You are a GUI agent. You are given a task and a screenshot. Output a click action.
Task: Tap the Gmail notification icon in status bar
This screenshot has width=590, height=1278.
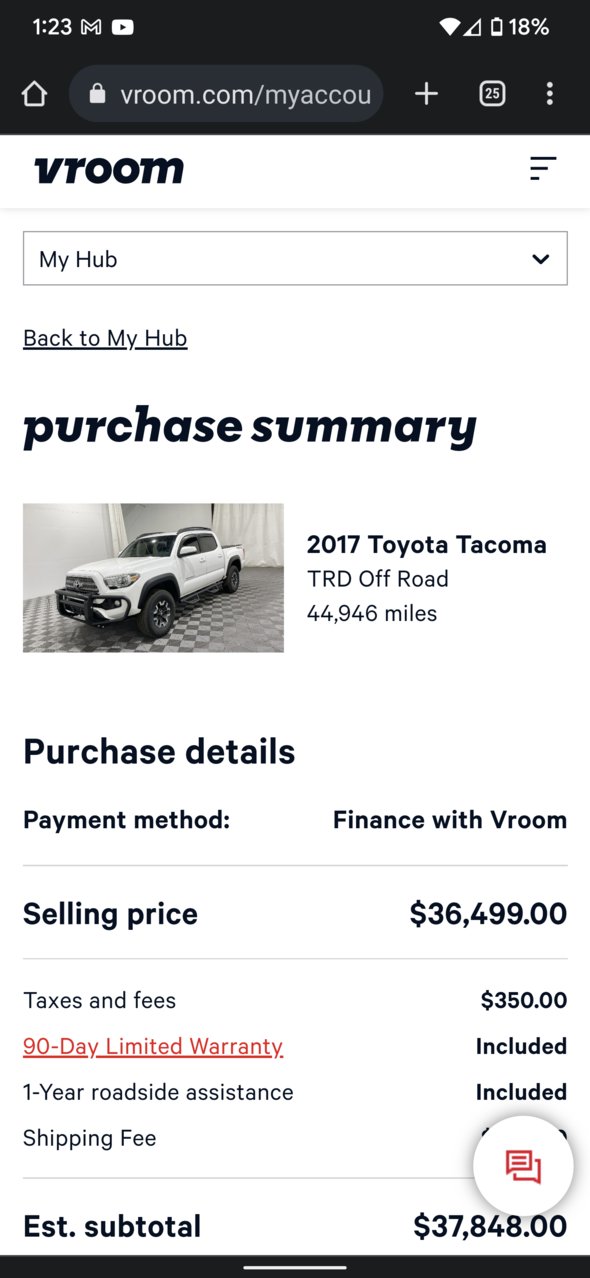[91, 27]
